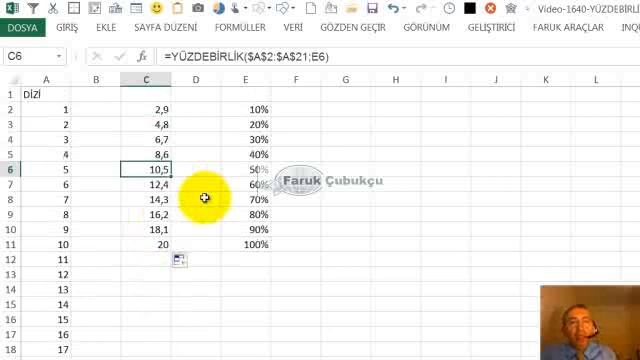This screenshot has height=360, width=640.
Task: Select row 6 header
Action: [10, 169]
